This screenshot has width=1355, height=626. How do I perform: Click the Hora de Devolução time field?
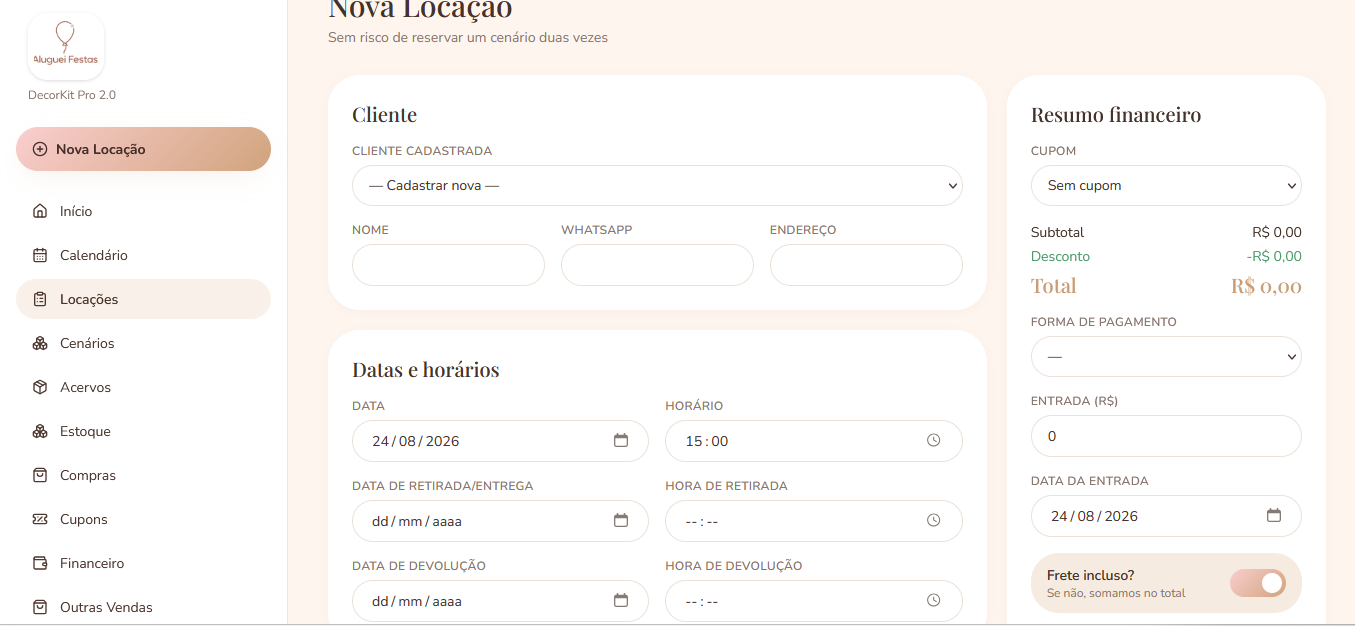tap(814, 601)
